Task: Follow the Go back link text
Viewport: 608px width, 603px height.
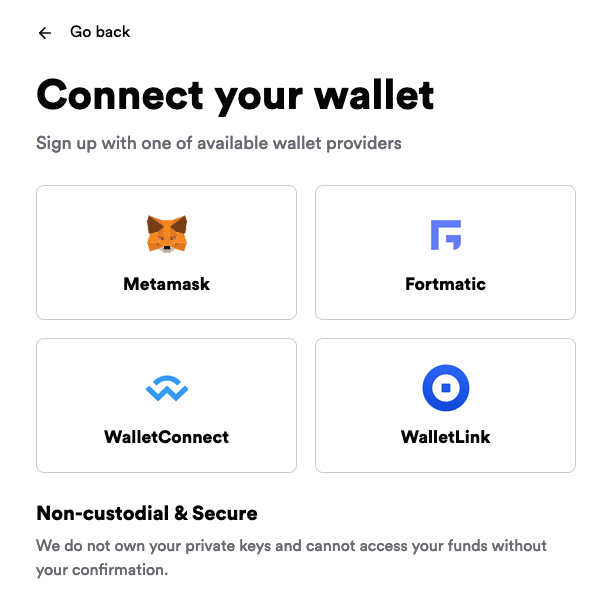Action: point(100,32)
